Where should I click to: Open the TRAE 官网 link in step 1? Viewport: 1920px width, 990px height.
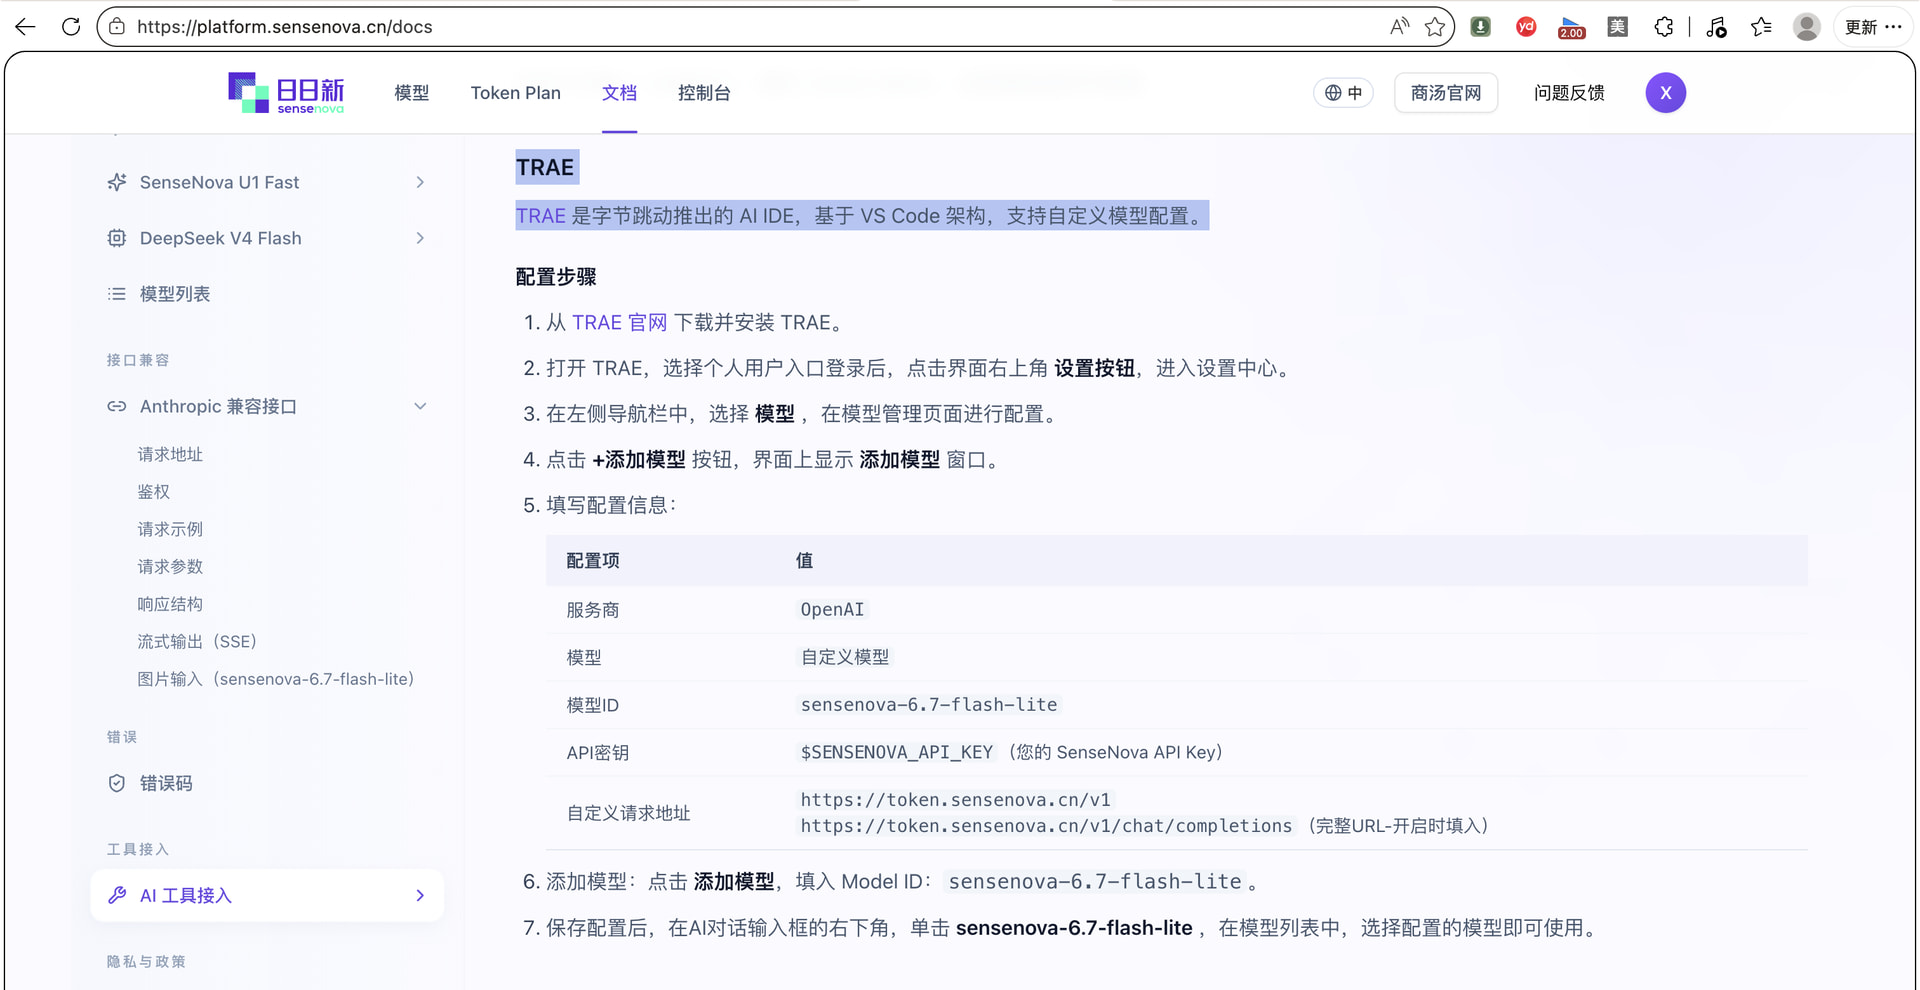click(620, 322)
